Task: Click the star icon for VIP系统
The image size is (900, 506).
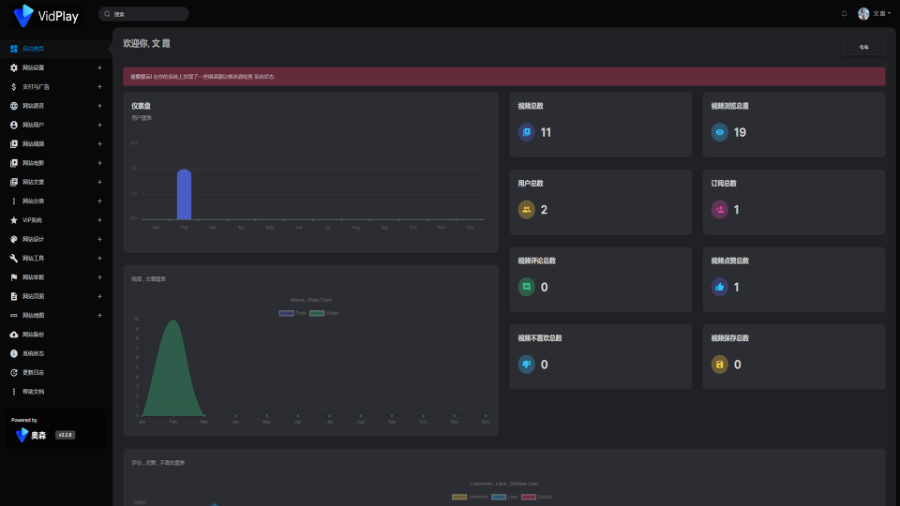Action: pyautogui.click(x=14, y=220)
